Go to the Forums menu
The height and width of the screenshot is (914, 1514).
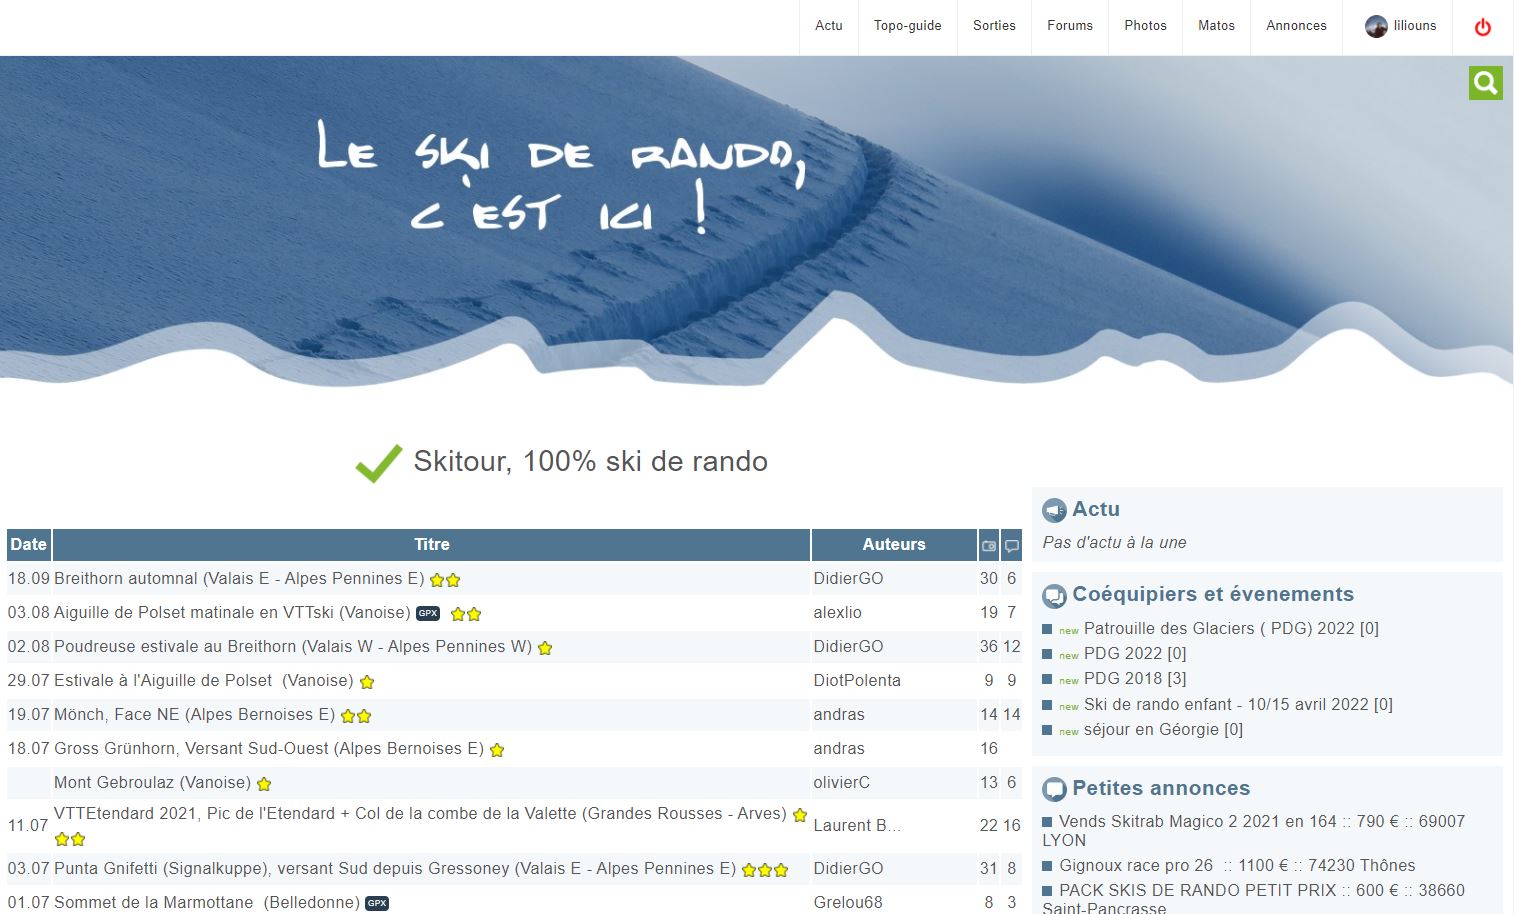(x=1069, y=26)
